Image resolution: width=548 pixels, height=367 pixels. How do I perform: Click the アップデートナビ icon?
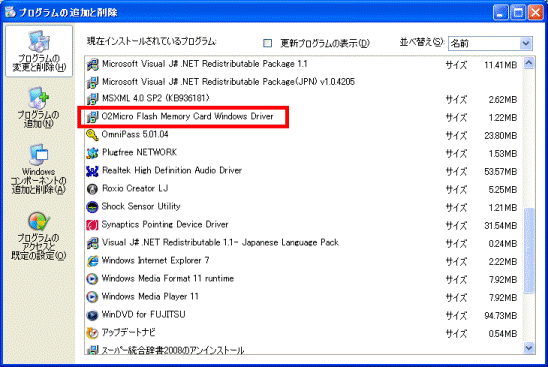pyautogui.click(x=92, y=333)
